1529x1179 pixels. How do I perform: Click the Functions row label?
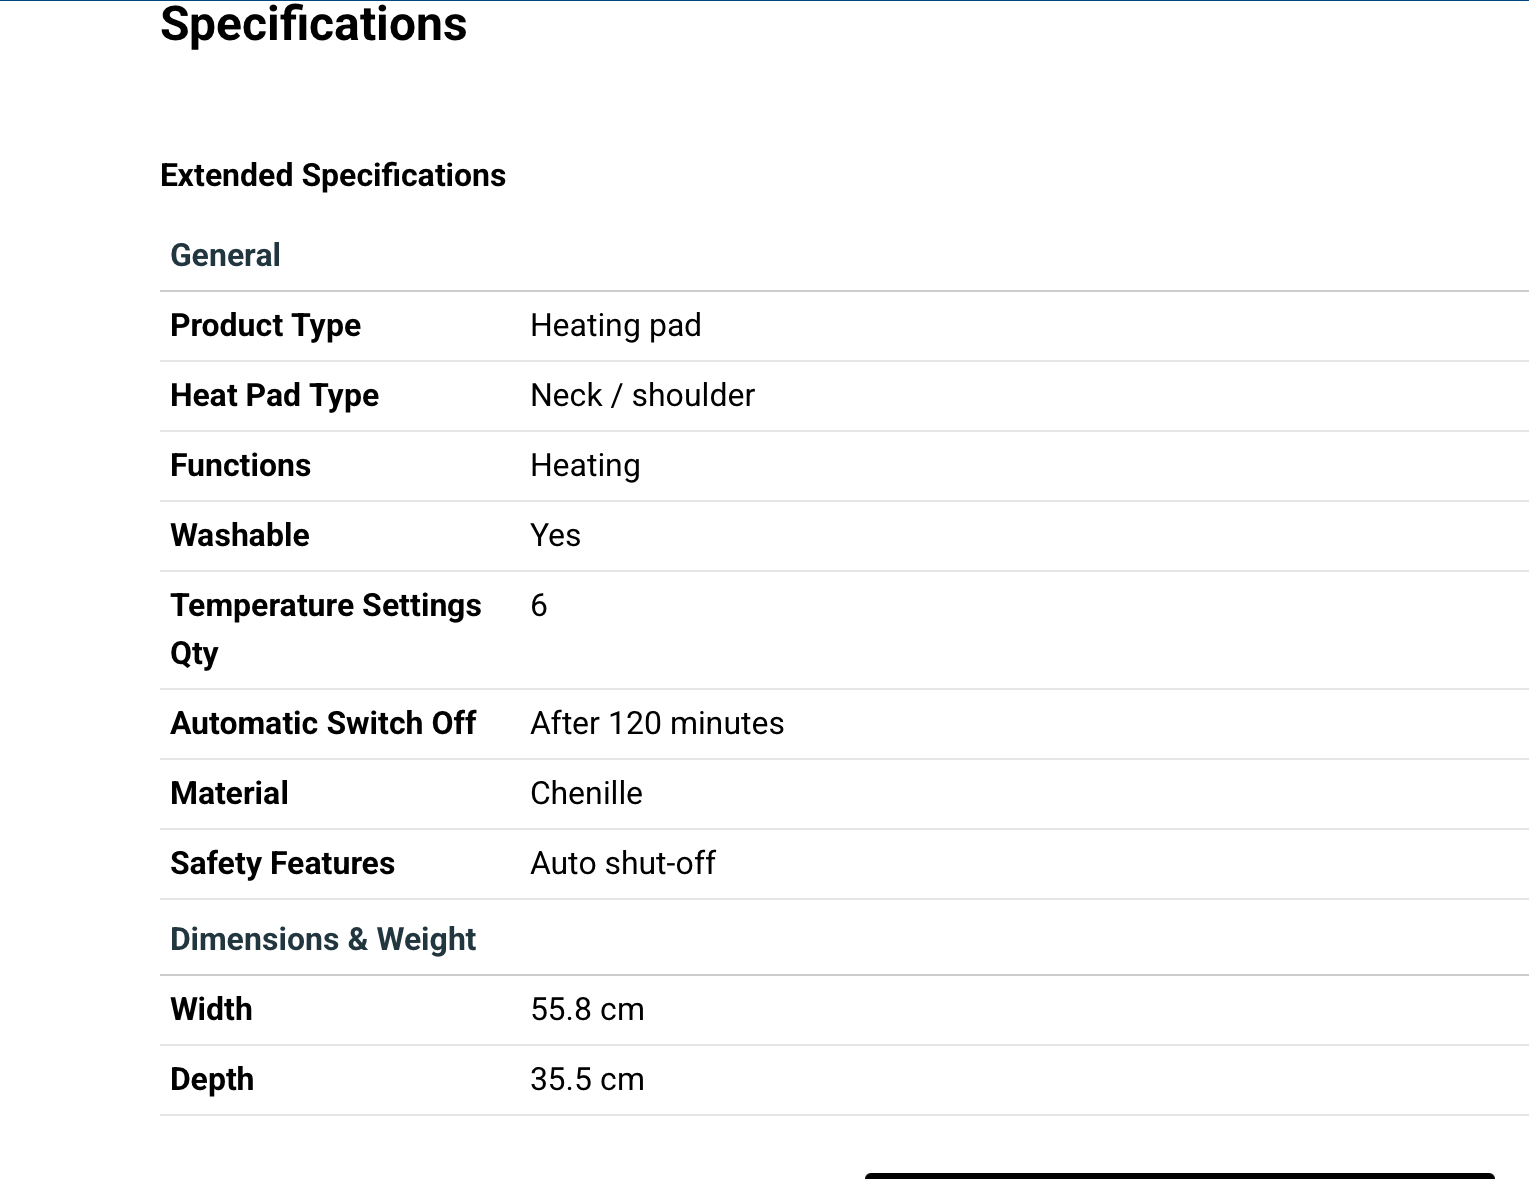[240, 465]
